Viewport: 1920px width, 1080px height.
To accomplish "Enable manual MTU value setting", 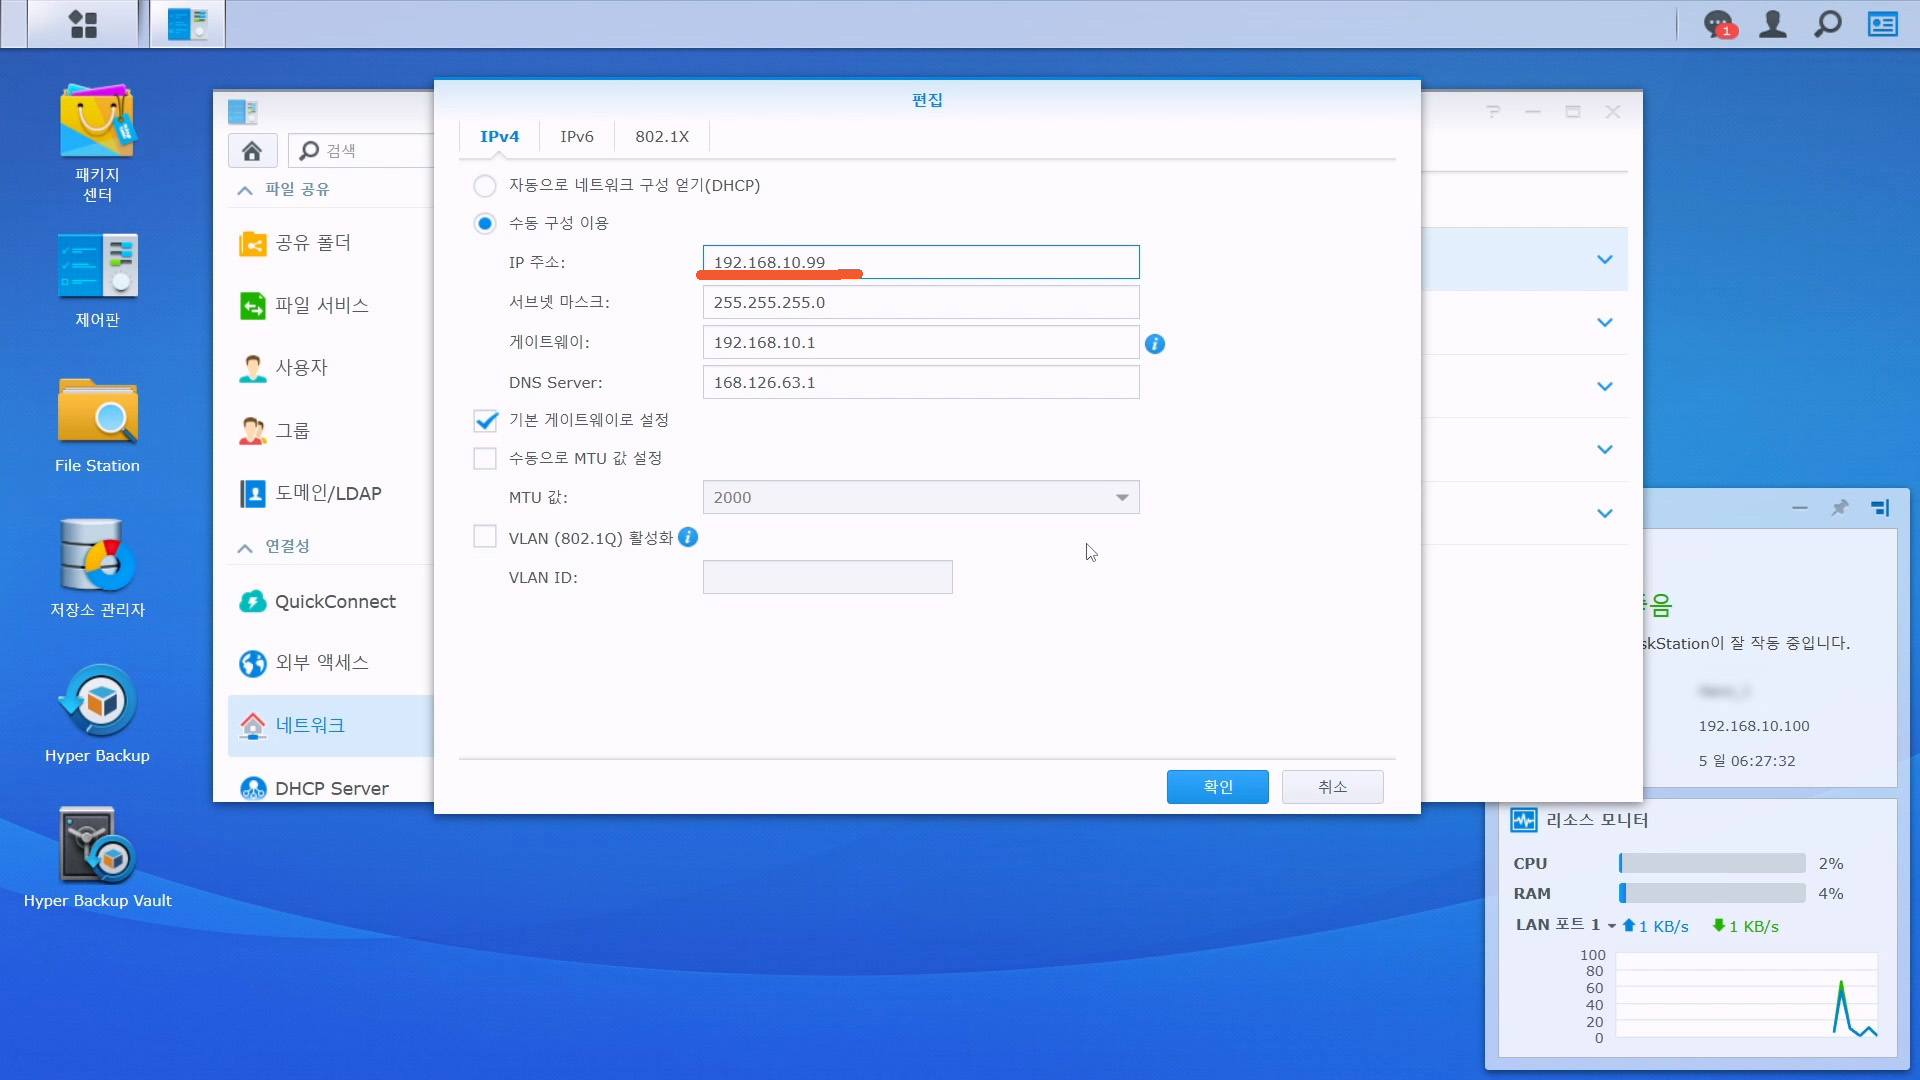I will [x=485, y=459].
